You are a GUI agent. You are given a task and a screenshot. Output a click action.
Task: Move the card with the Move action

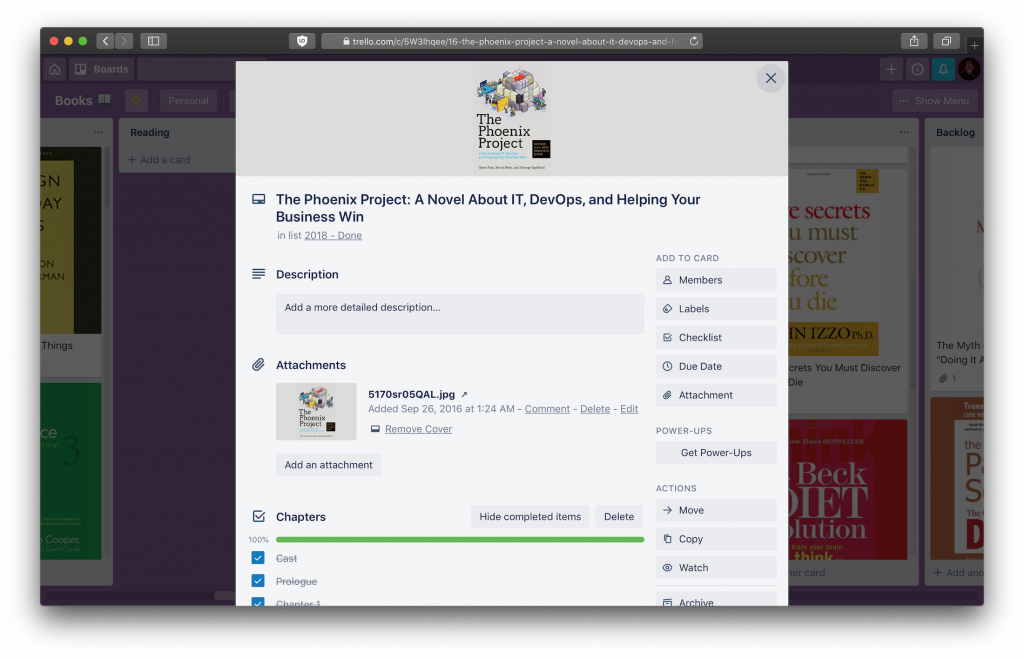point(716,510)
